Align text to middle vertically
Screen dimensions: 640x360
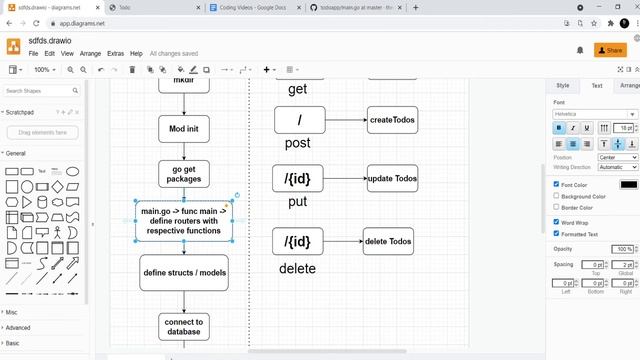pos(618,144)
